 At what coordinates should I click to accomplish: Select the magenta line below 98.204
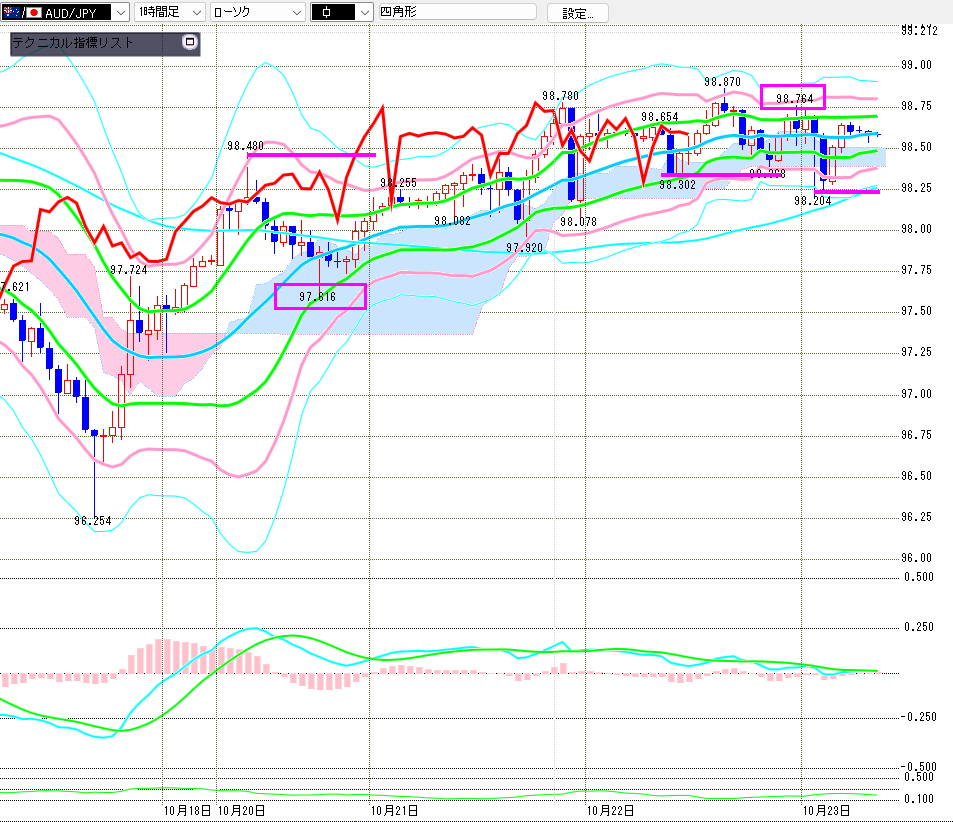[847, 191]
